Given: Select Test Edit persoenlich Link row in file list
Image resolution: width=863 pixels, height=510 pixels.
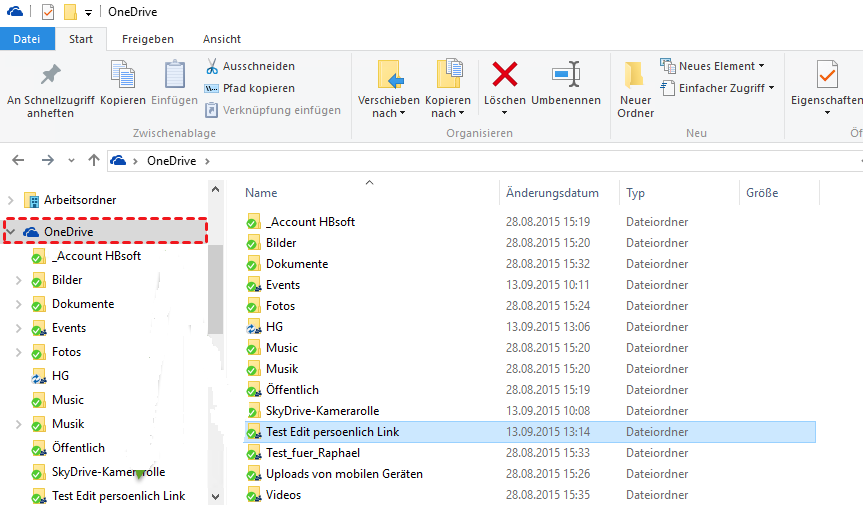Looking at the screenshot, I should coord(529,432).
